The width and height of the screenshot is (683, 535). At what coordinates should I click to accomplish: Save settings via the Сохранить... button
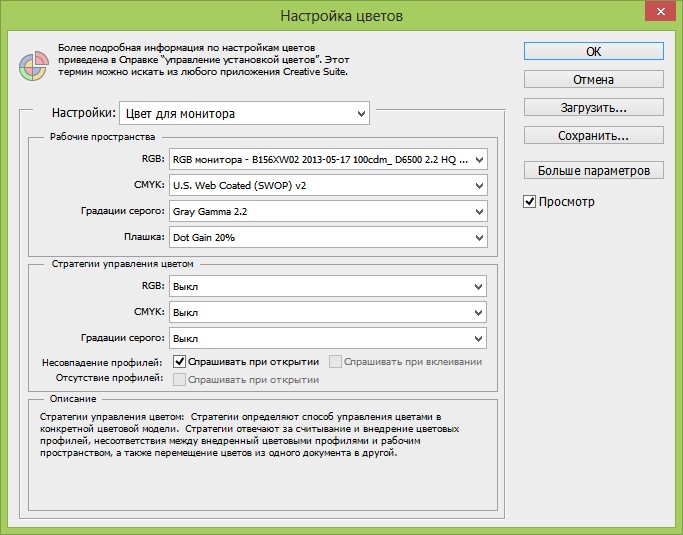point(594,135)
